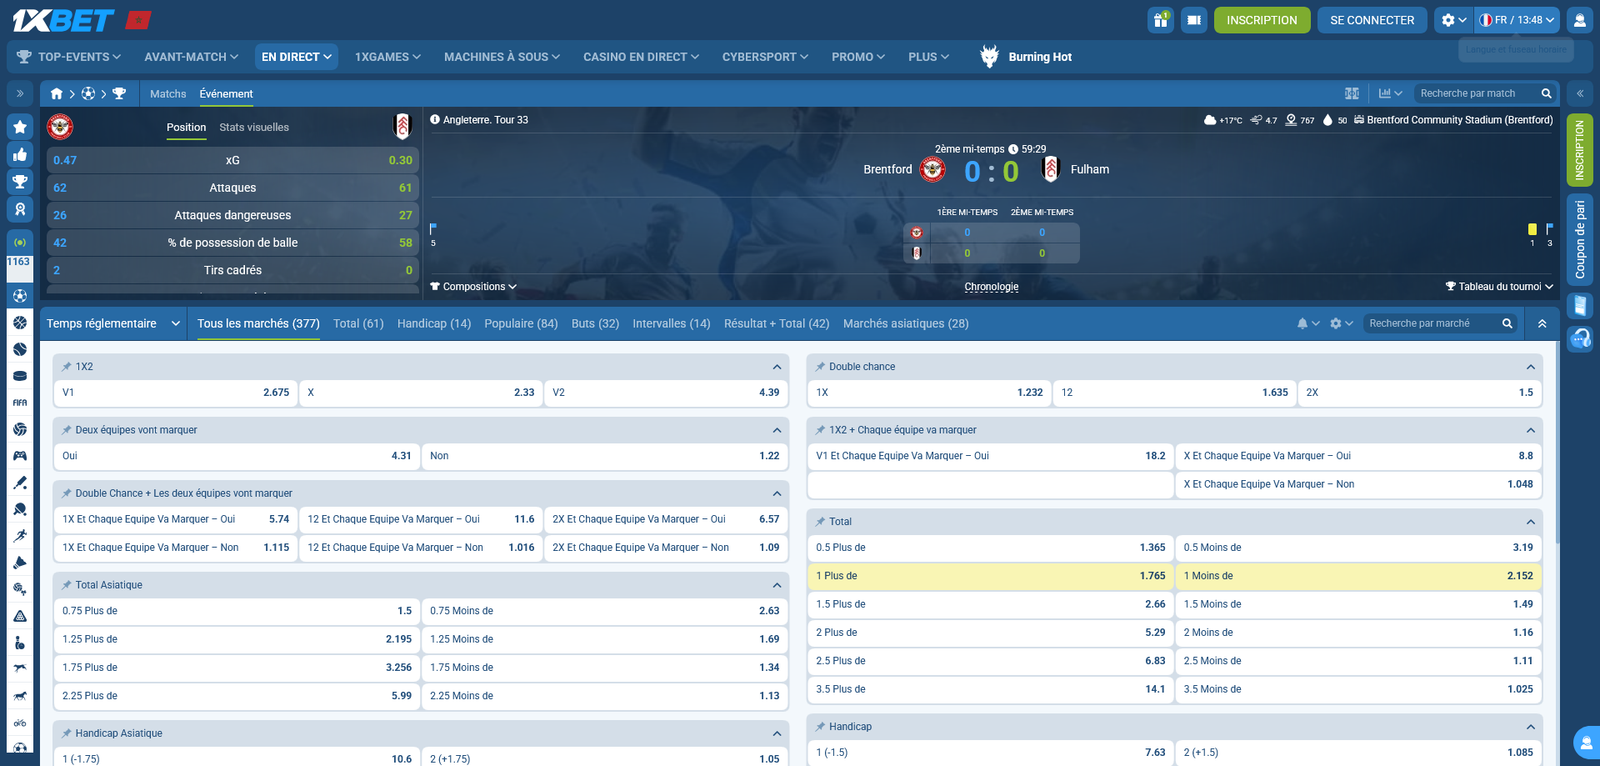Viewport: 1600px width, 766px height.
Task: Choose FIFA in the sports sidebar
Action: click(x=20, y=403)
